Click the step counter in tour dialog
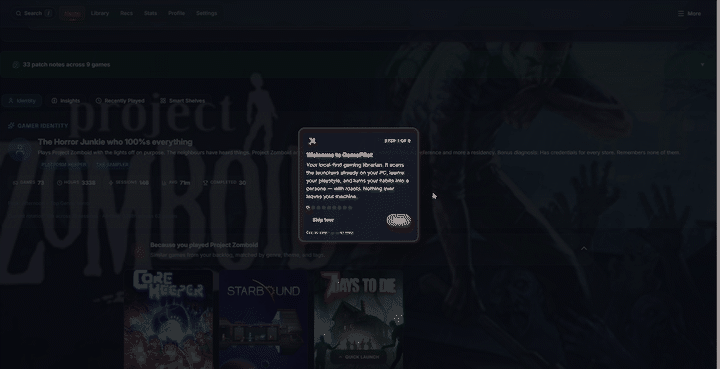This screenshot has height=369, width=720. (x=398, y=141)
